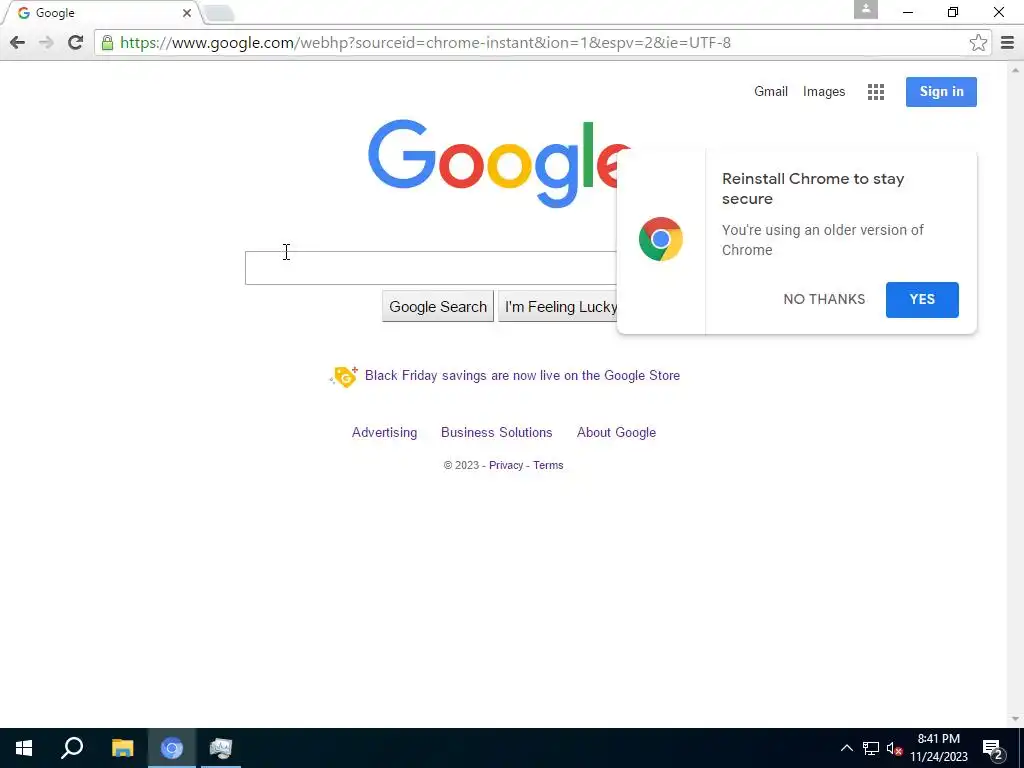The image size is (1024, 768).
Task: Click the muted volume tray icon
Action: [x=894, y=749]
